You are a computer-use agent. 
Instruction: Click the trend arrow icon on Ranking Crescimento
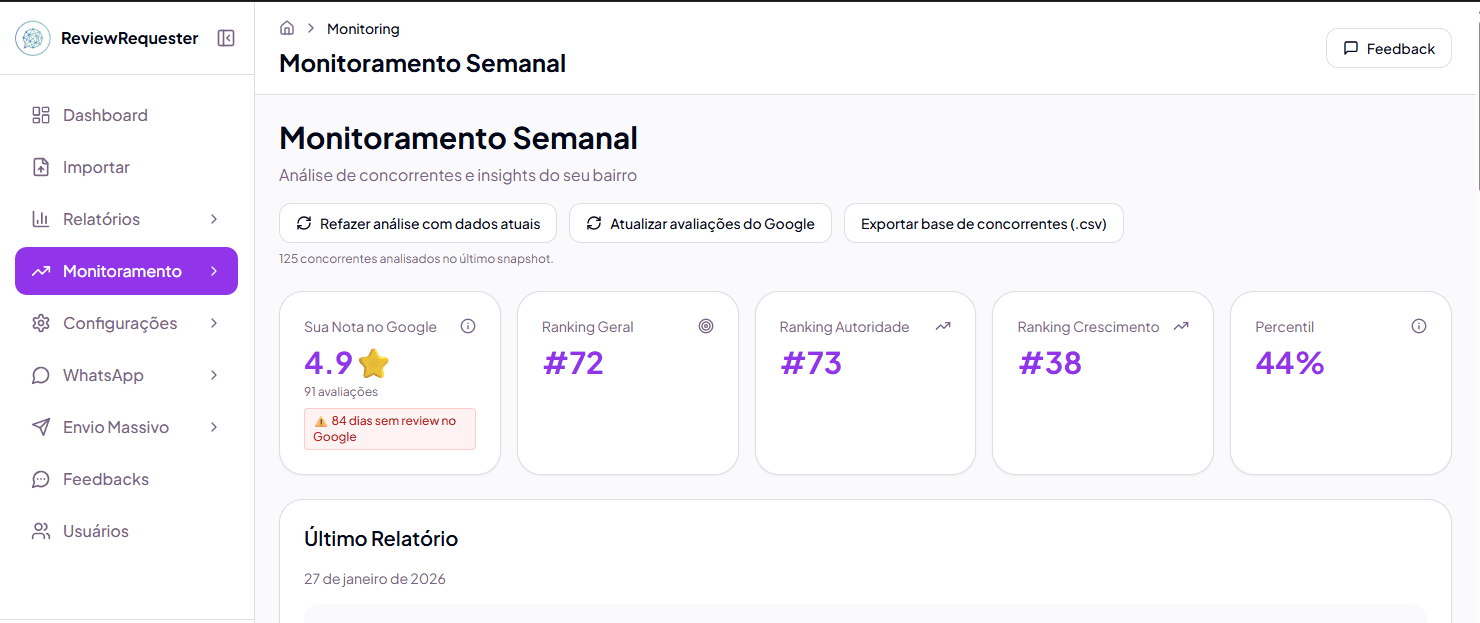click(1182, 326)
